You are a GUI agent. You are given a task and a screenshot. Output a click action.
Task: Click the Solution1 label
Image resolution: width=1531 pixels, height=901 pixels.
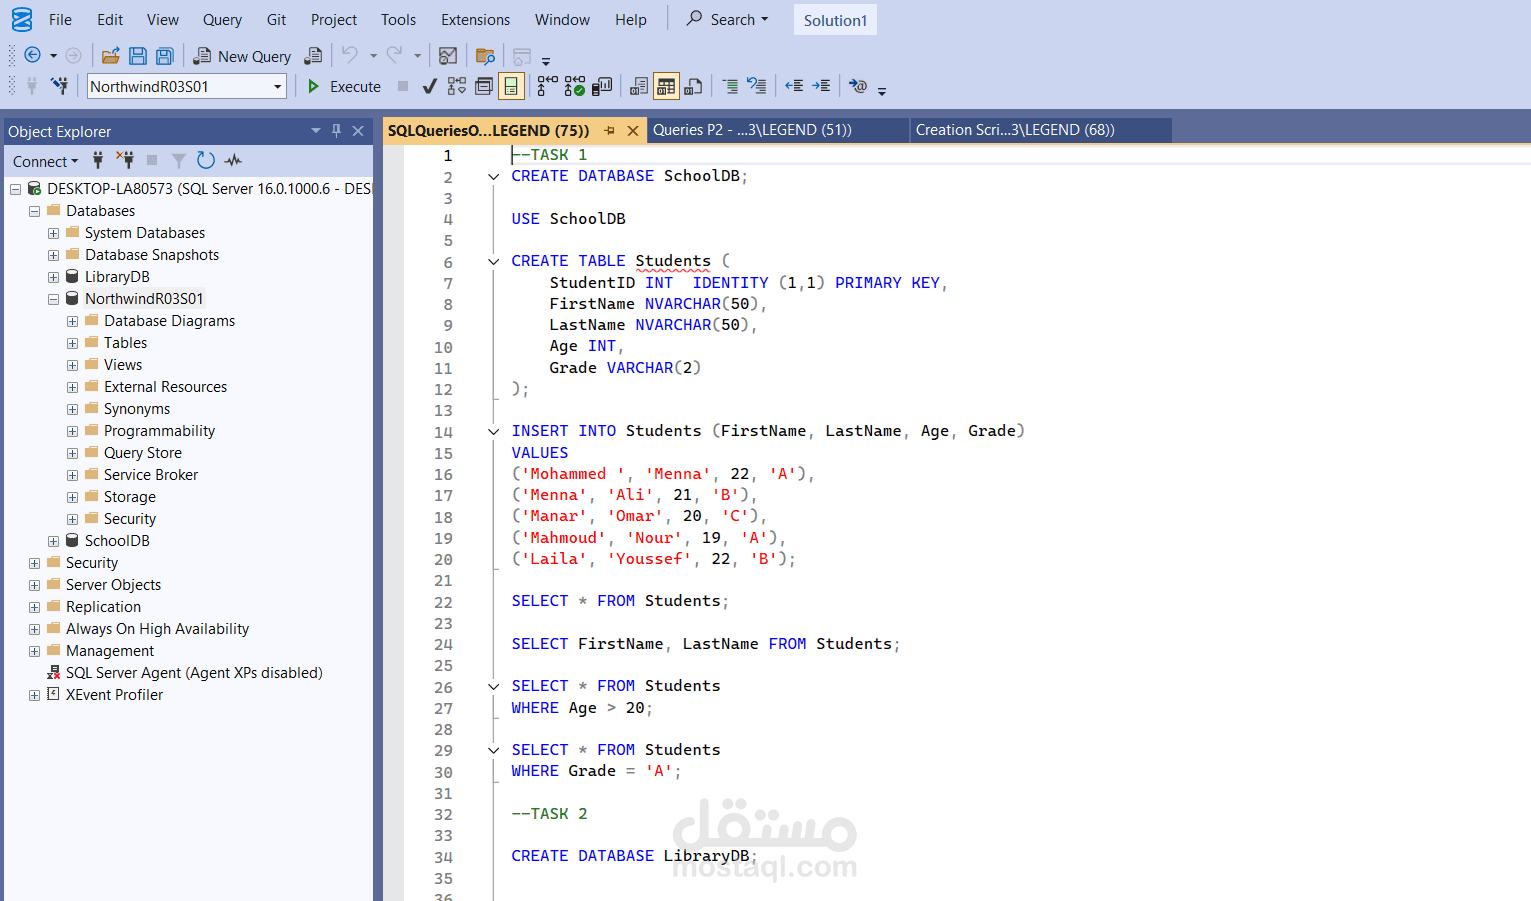835,20
